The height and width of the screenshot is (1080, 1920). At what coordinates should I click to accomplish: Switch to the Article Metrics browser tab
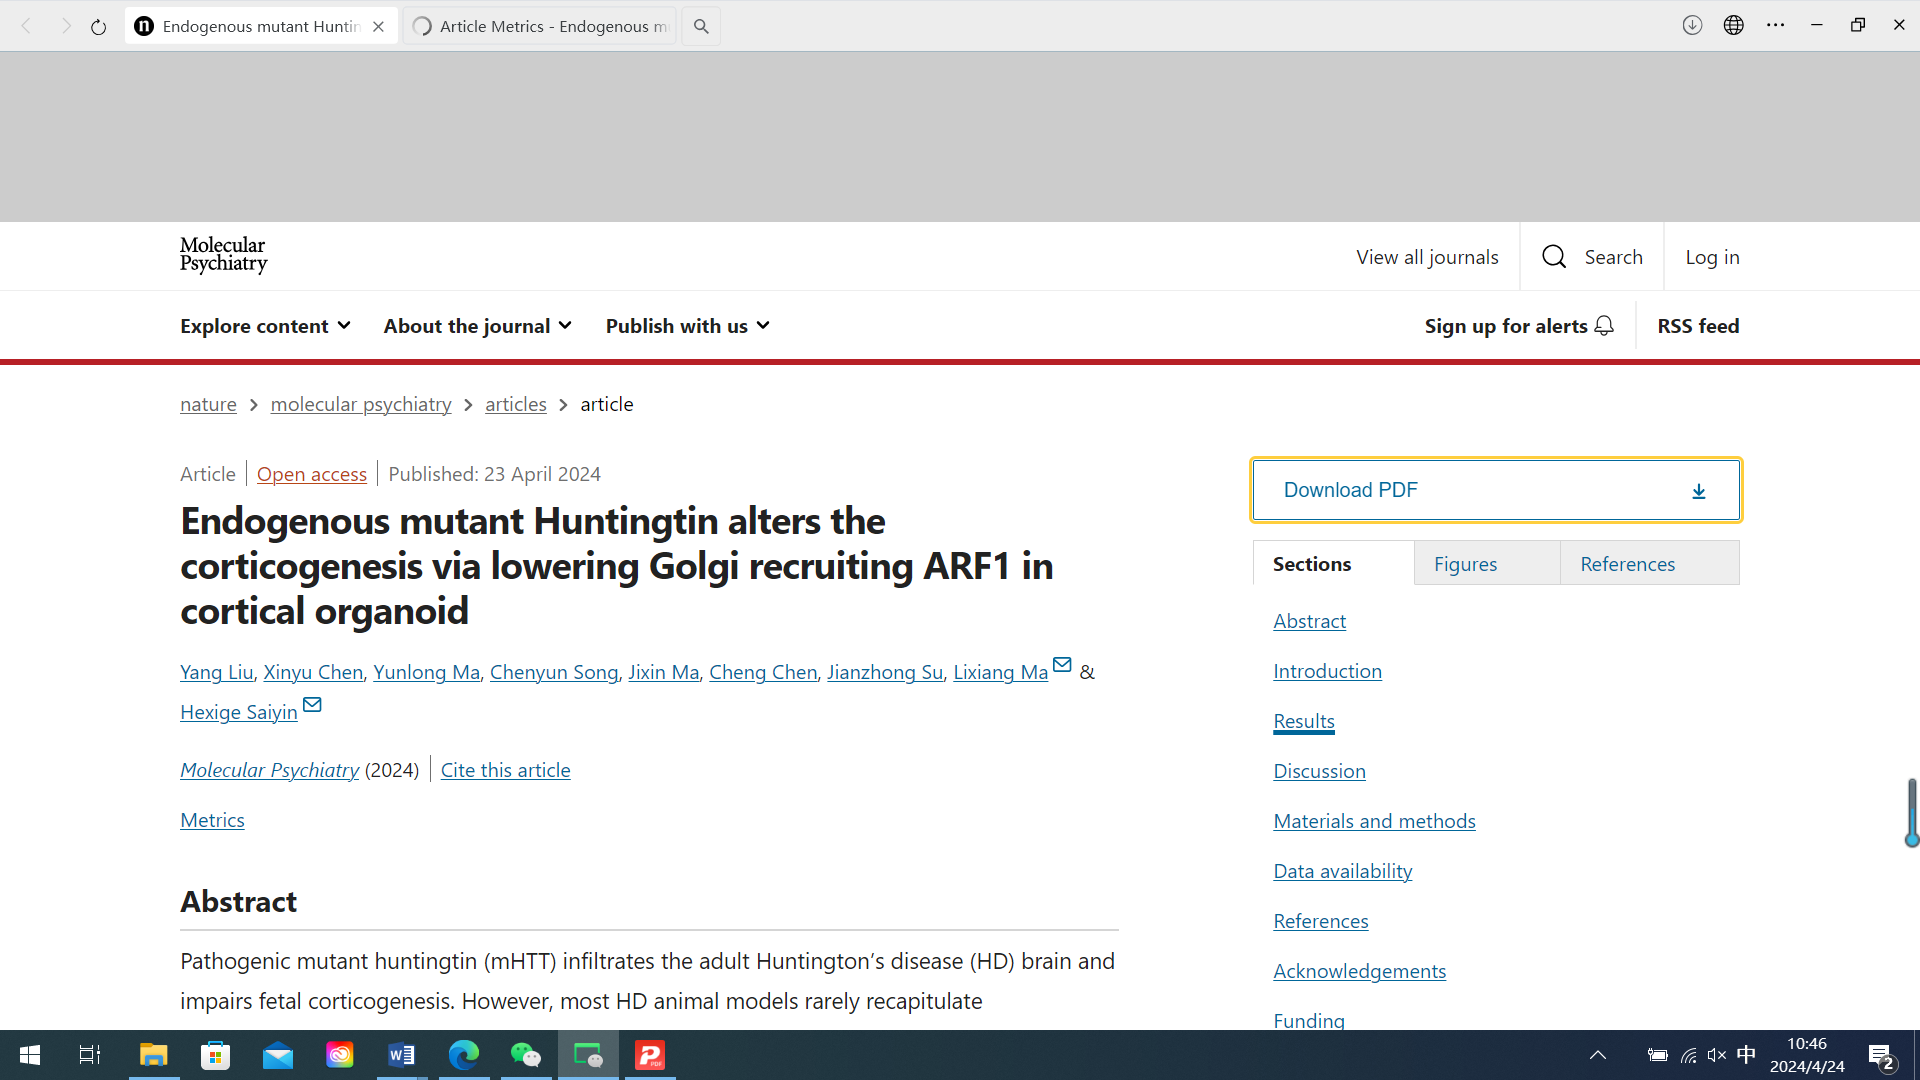pyautogui.click(x=540, y=27)
